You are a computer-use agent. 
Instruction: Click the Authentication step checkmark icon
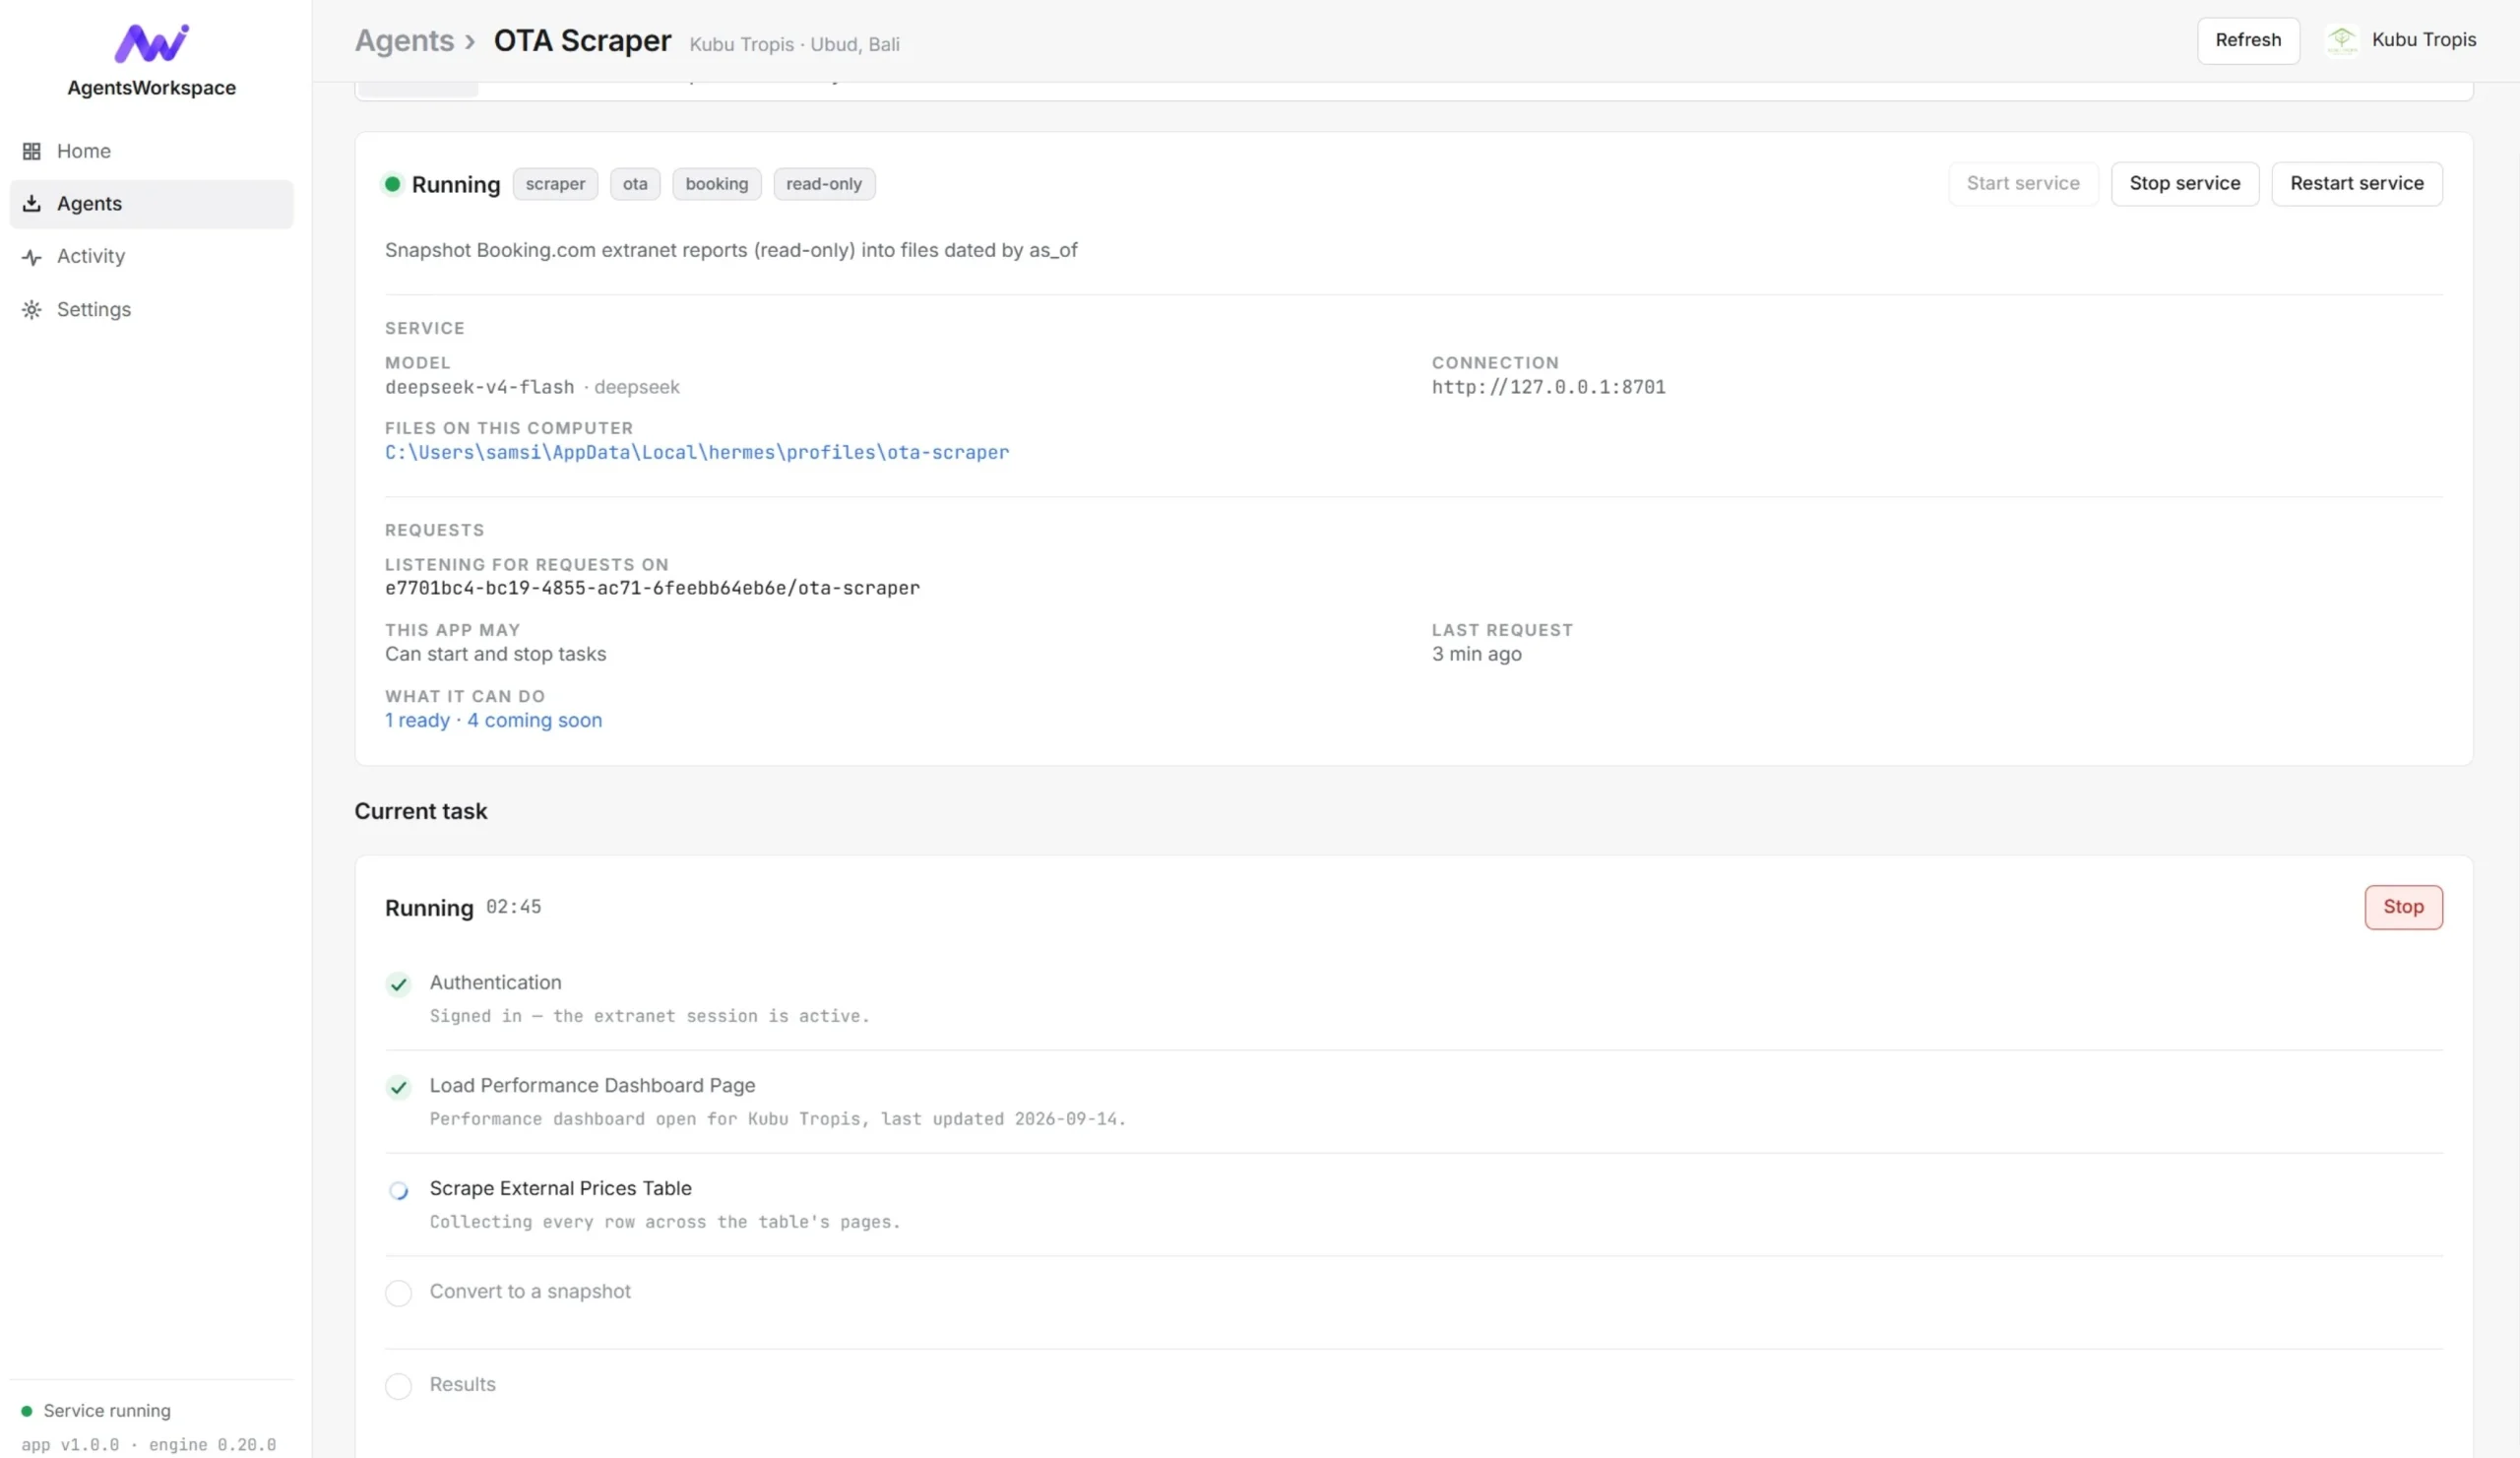398,985
